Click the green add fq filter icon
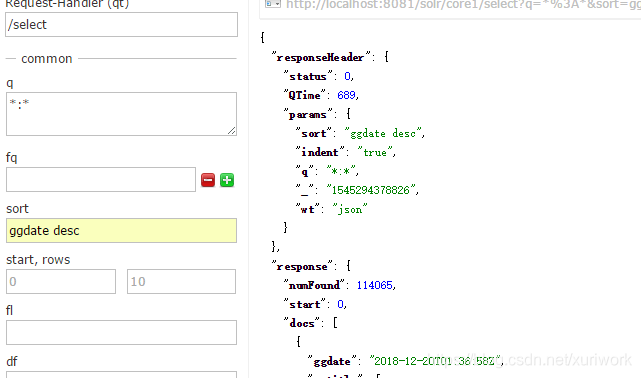The image size is (641, 378). coord(227,180)
